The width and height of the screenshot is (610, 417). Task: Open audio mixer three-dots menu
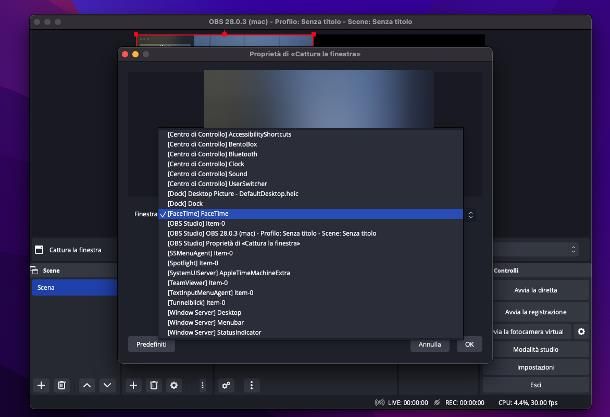click(x=252, y=385)
